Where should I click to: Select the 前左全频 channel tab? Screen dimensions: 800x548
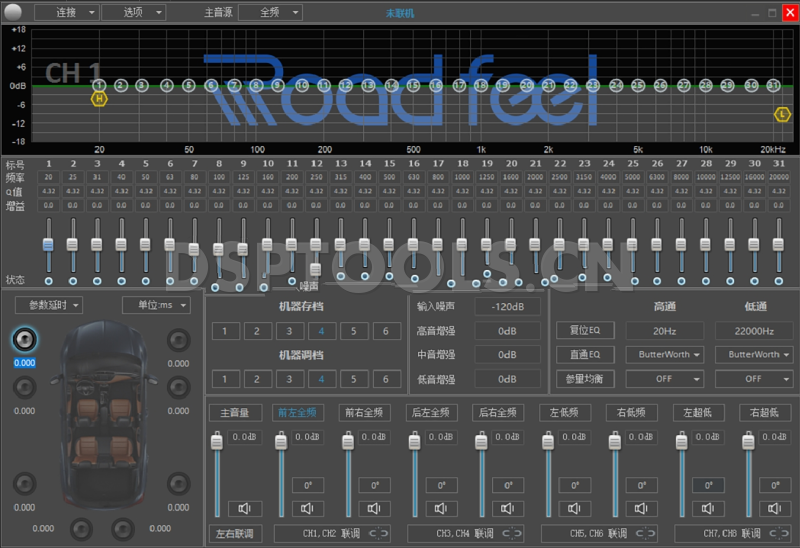pos(297,412)
